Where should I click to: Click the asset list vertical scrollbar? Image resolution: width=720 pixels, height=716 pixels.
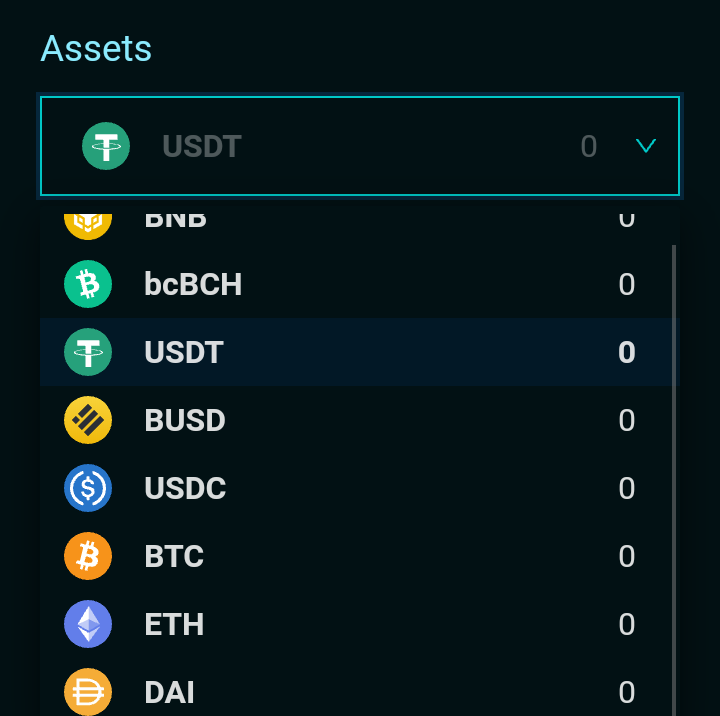[674, 480]
